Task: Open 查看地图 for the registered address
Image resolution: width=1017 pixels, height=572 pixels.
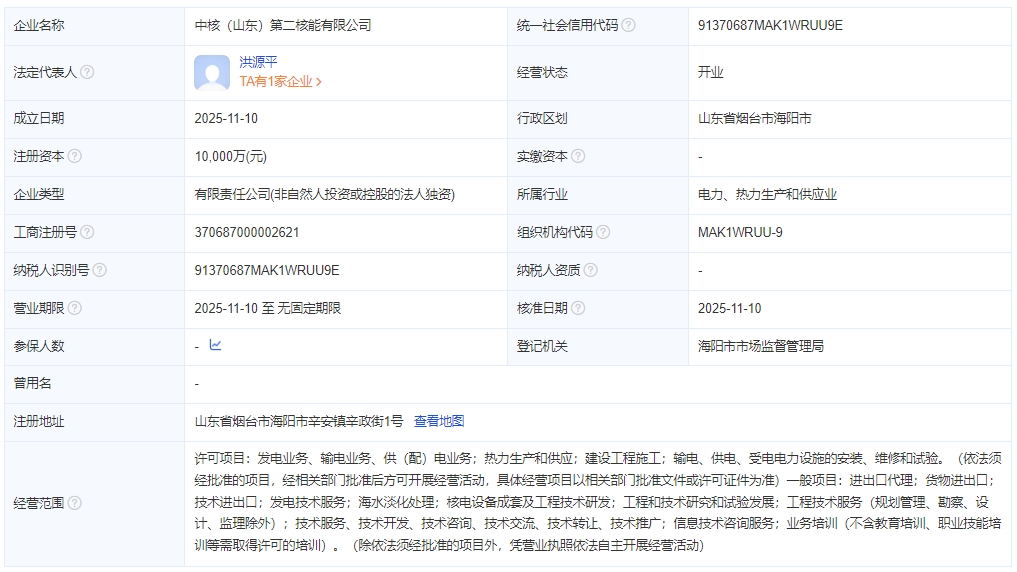Action: point(439,421)
